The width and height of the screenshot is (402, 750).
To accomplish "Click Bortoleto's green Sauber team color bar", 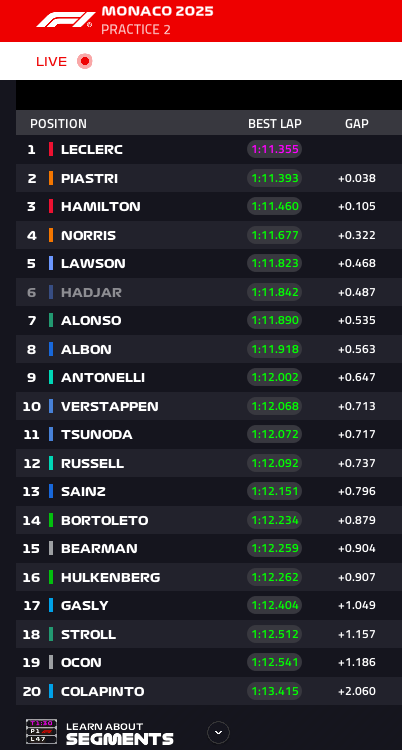I will click(x=51, y=520).
